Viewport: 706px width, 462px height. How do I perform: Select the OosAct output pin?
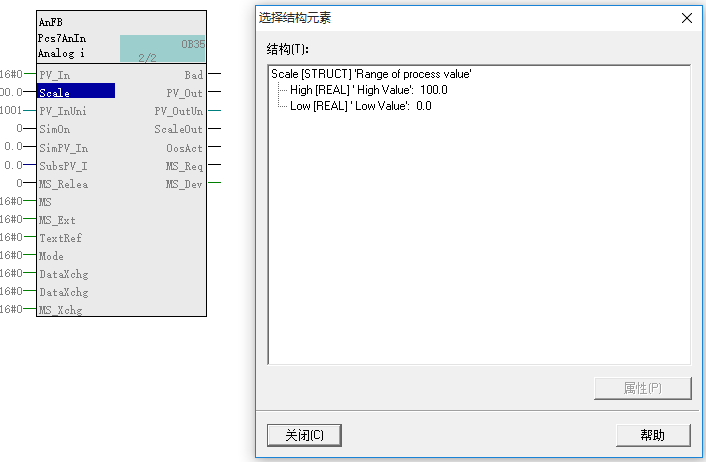(184, 148)
